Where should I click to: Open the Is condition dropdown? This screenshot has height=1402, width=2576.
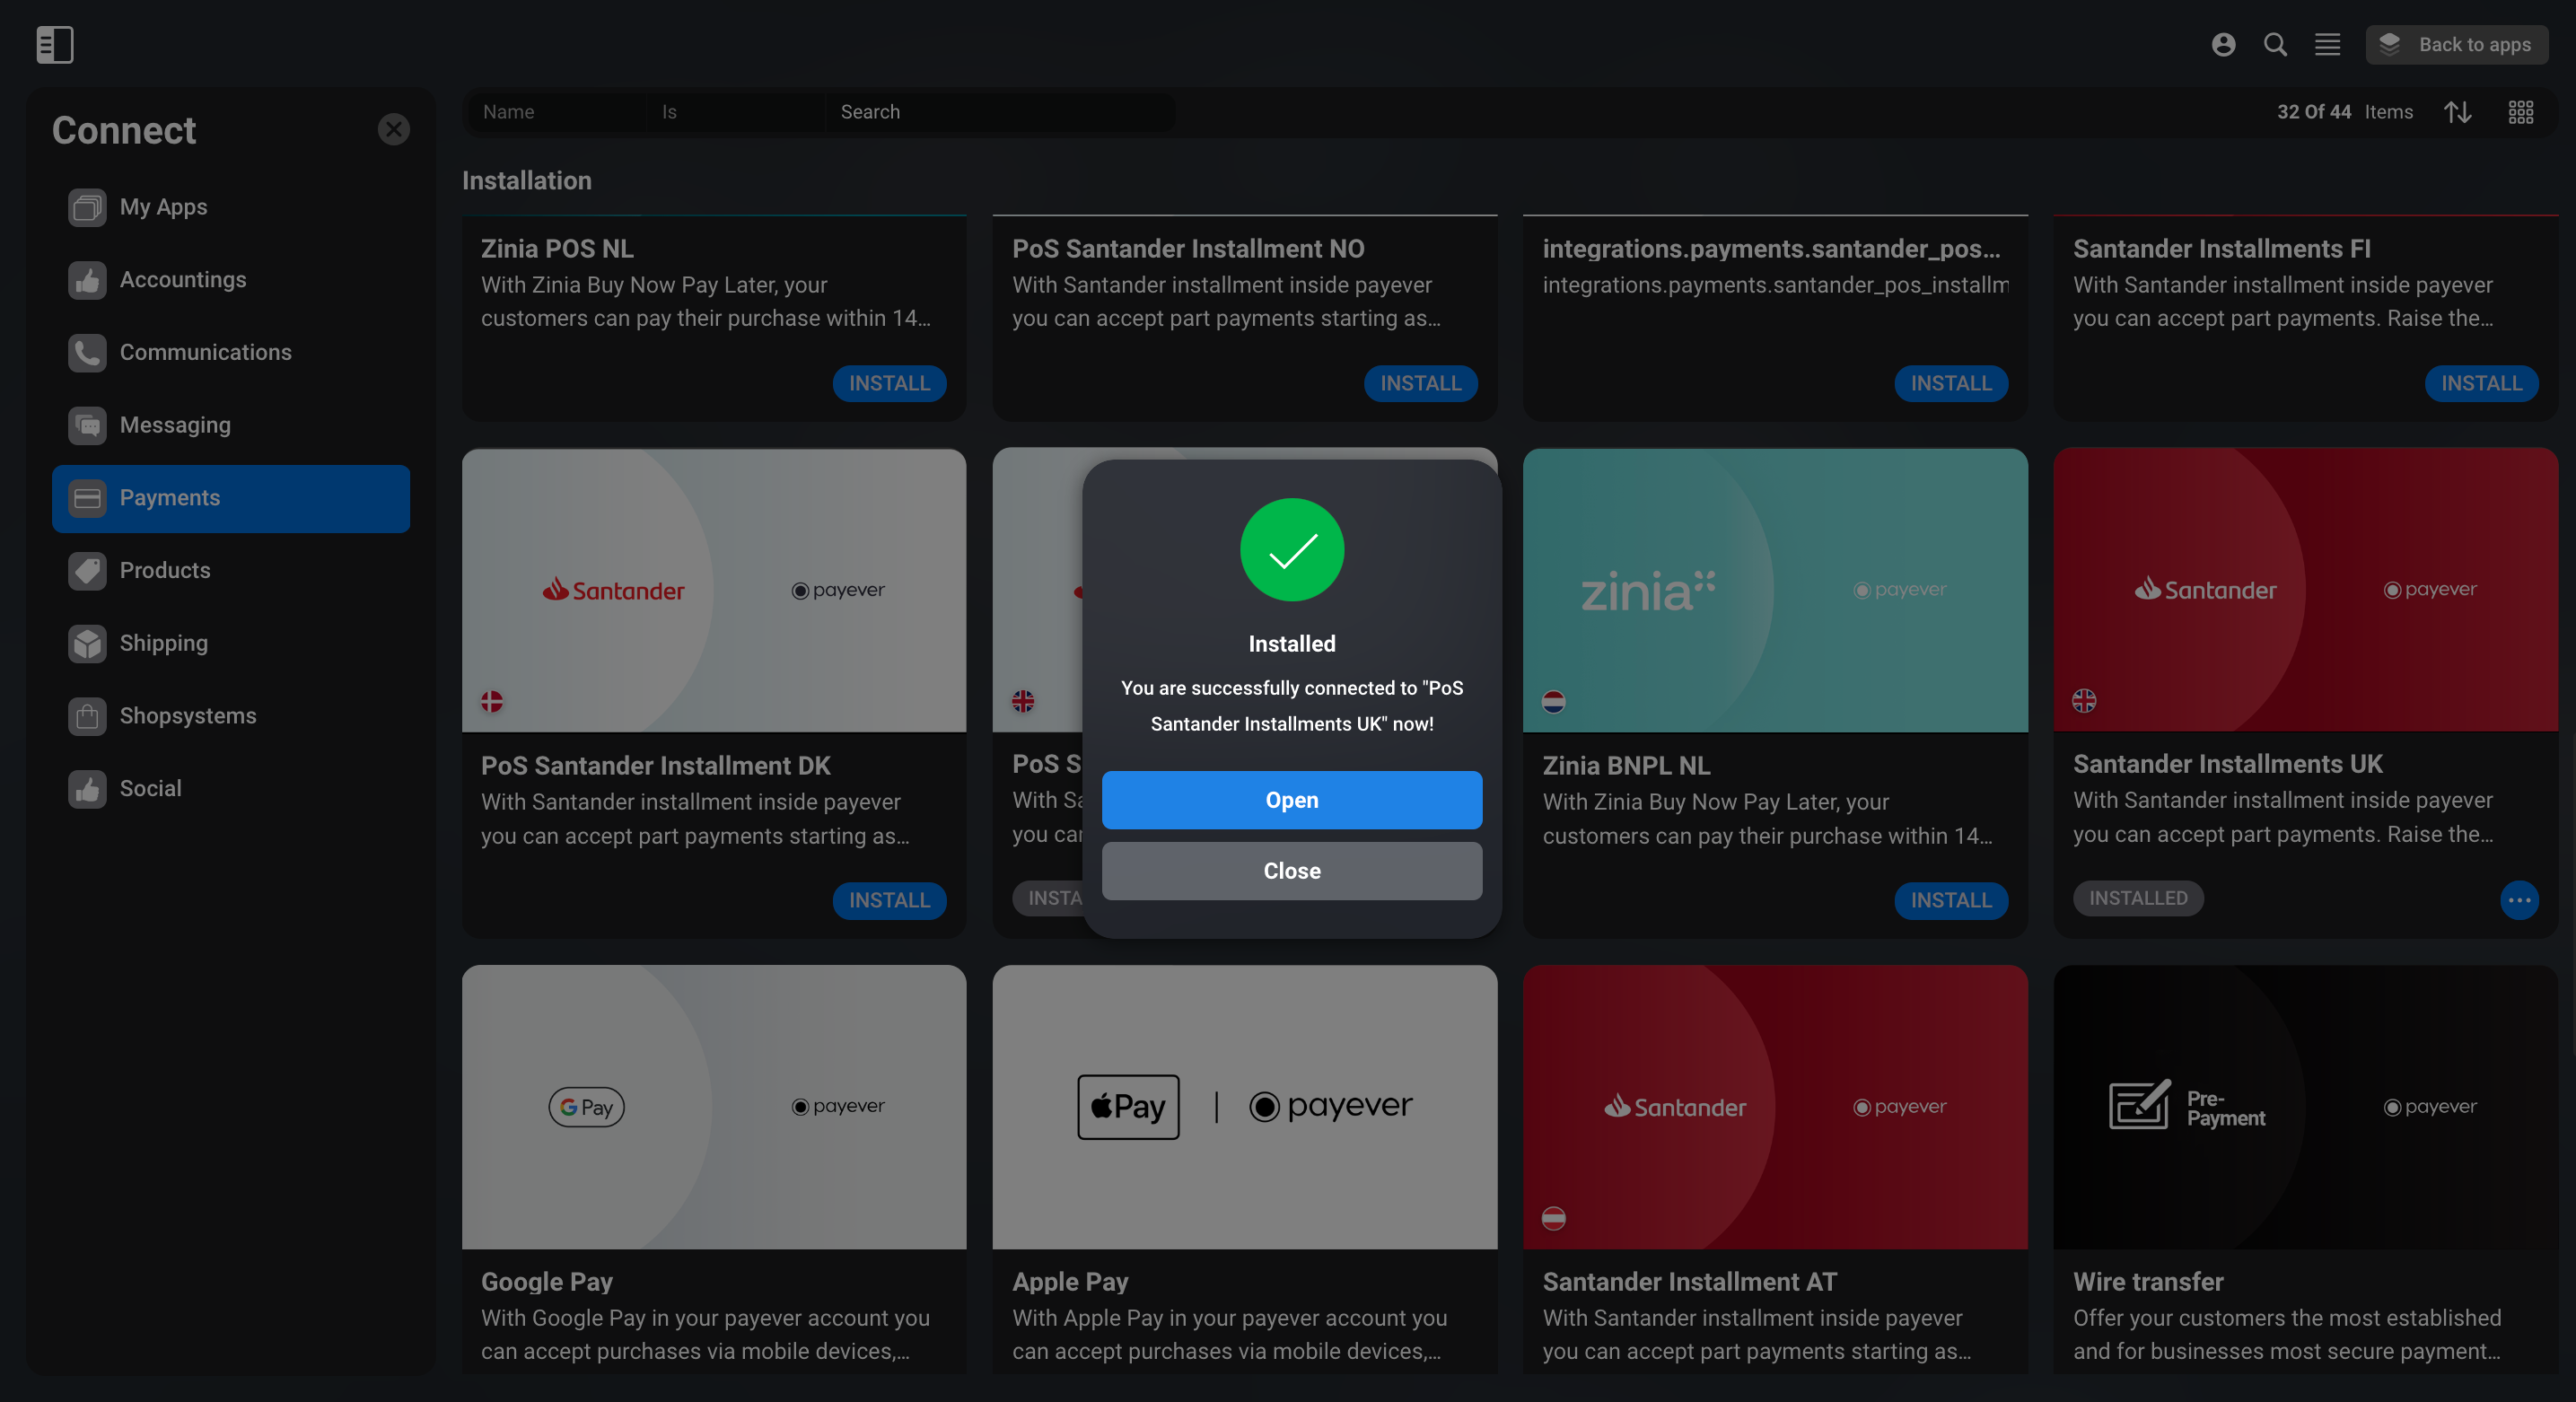pyautogui.click(x=738, y=112)
